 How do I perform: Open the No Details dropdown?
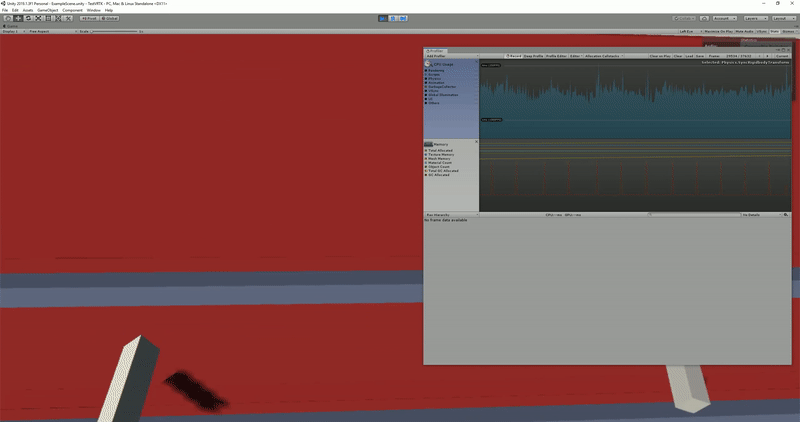(762, 215)
